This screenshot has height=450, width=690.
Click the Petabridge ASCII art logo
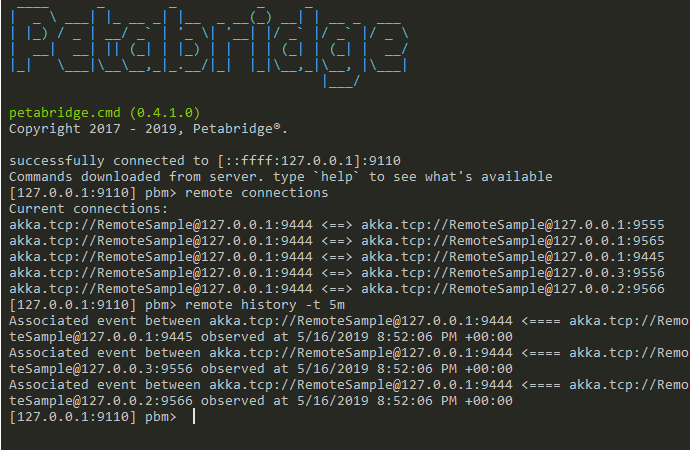[x=209, y=46]
